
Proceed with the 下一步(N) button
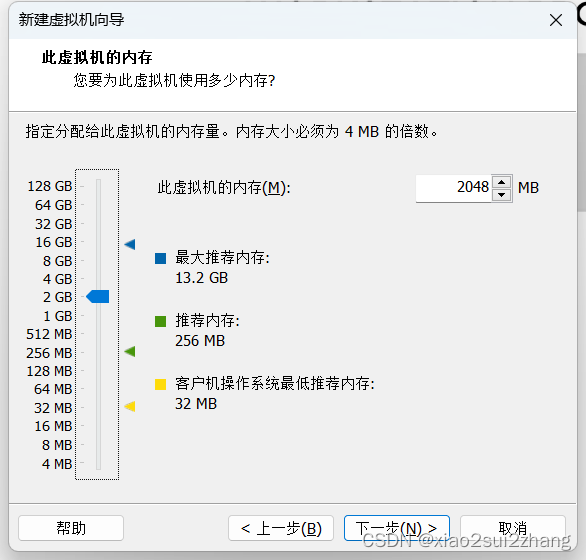pos(397,528)
